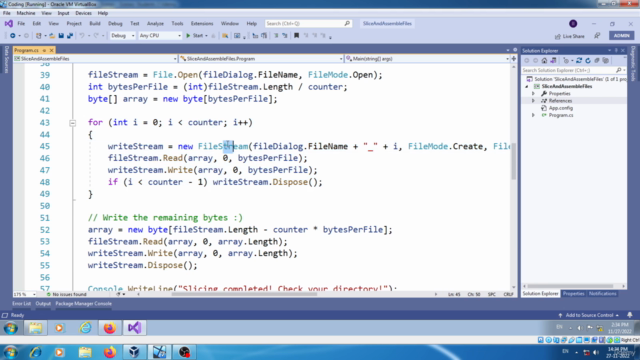Close the Program.cs tab
The image size is (640, 360).
pyautogui.click(x=51, y=50)
